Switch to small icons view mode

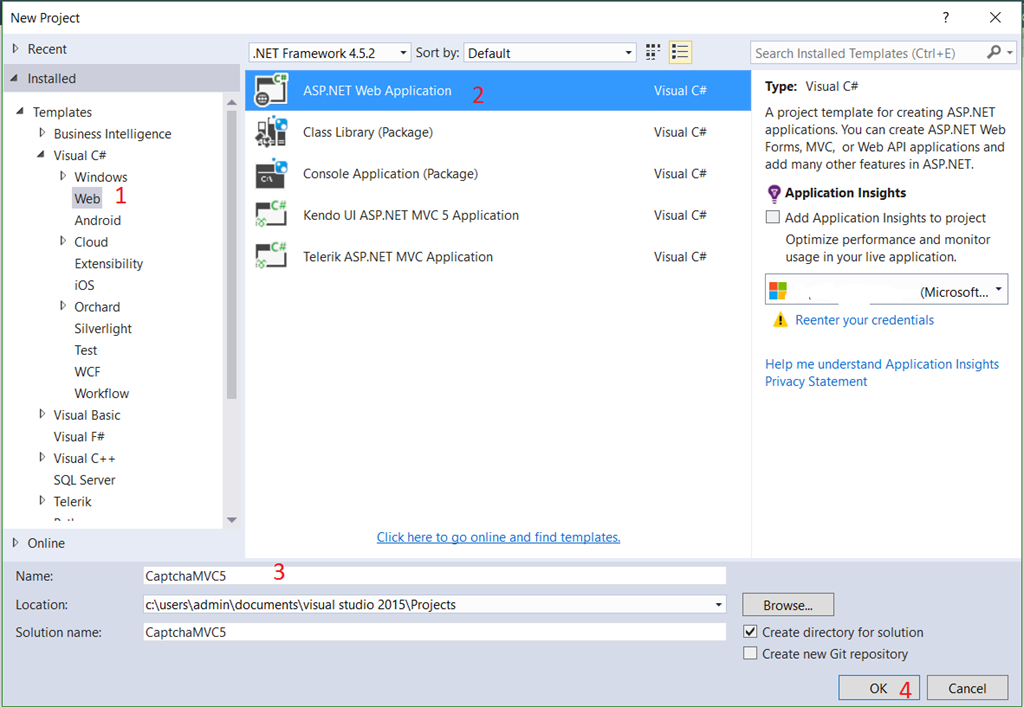pos(652,52)
